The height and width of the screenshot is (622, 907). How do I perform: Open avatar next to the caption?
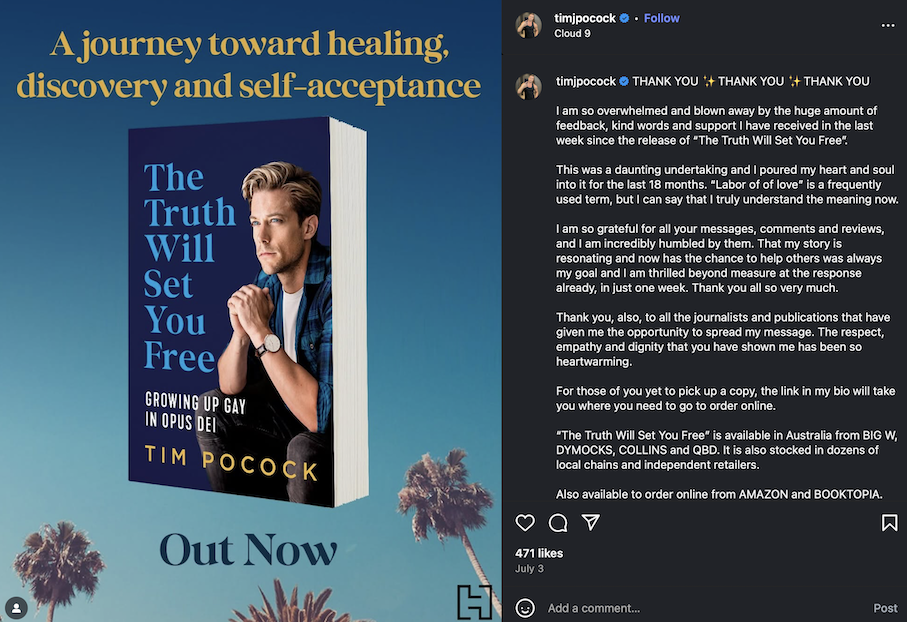click(529, 87)
